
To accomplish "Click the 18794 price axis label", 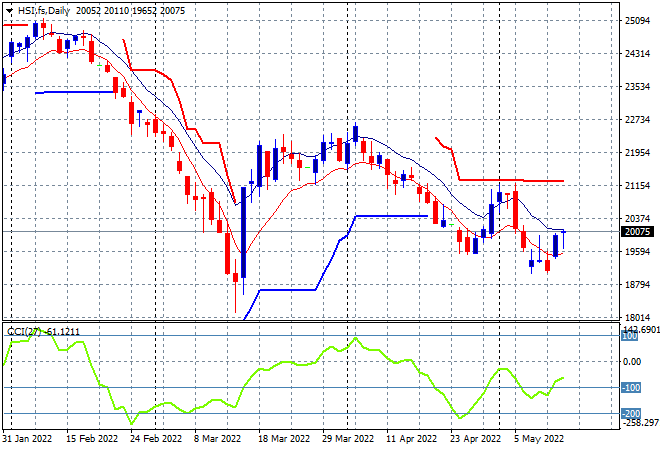I will pos(636,285).
